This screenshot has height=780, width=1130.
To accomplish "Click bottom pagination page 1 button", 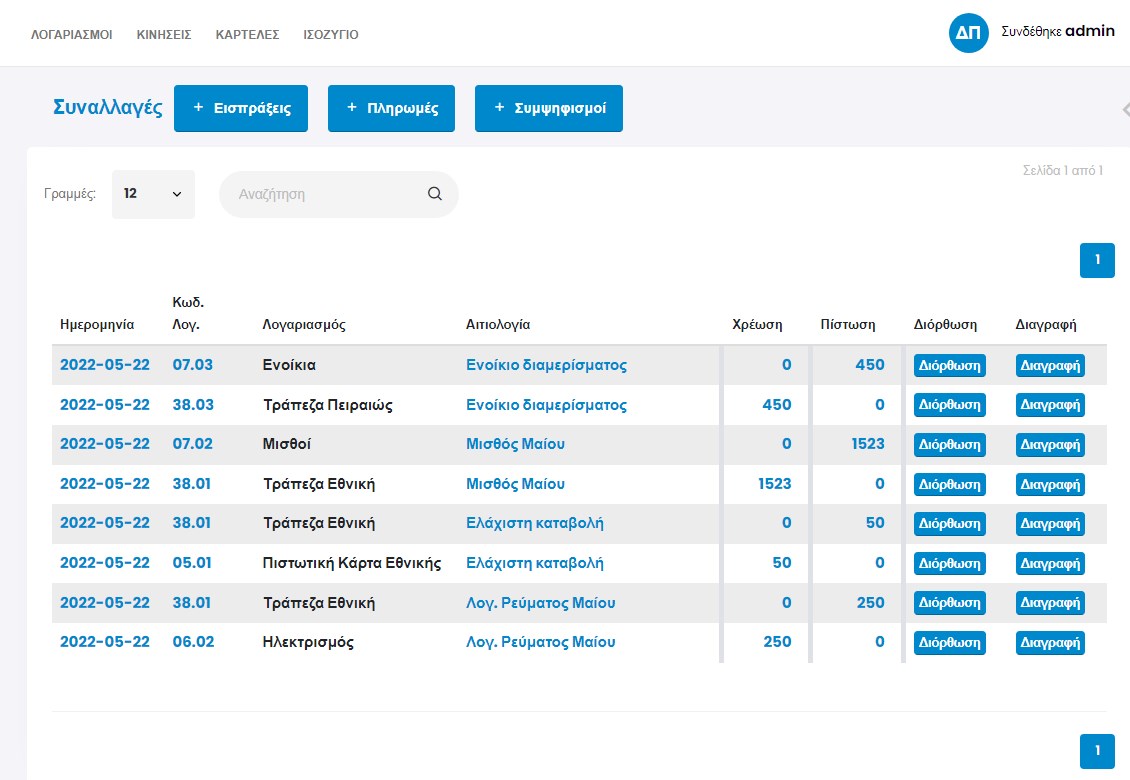I will point(1097,750).
